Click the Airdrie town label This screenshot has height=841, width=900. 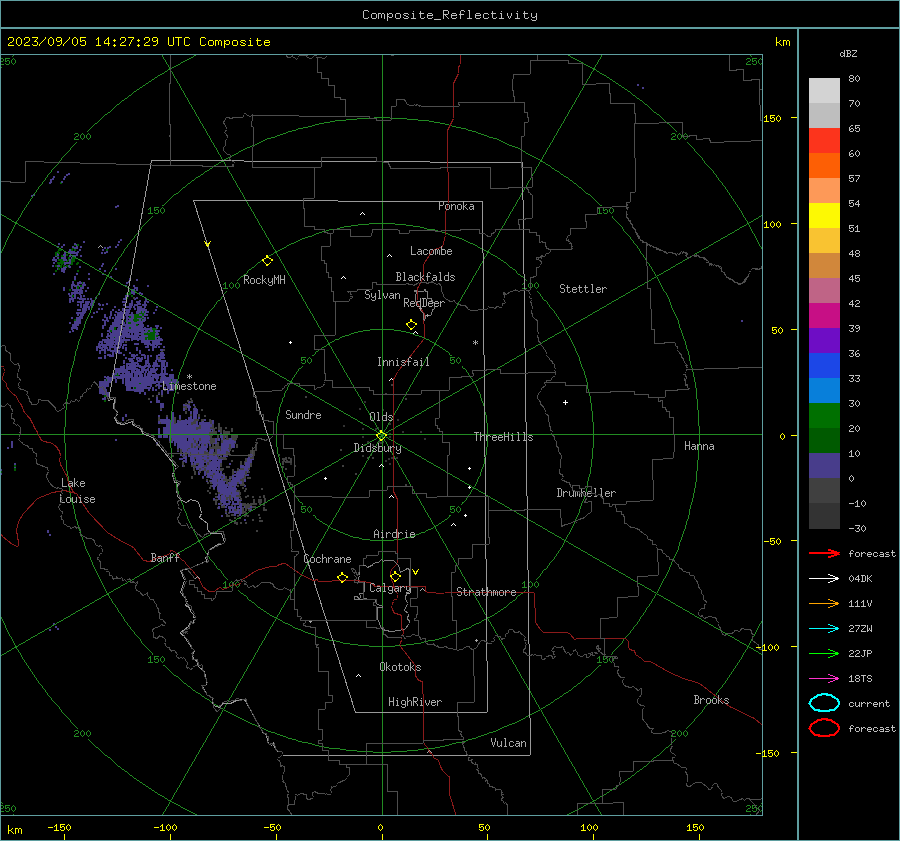(x=394, y=534)
